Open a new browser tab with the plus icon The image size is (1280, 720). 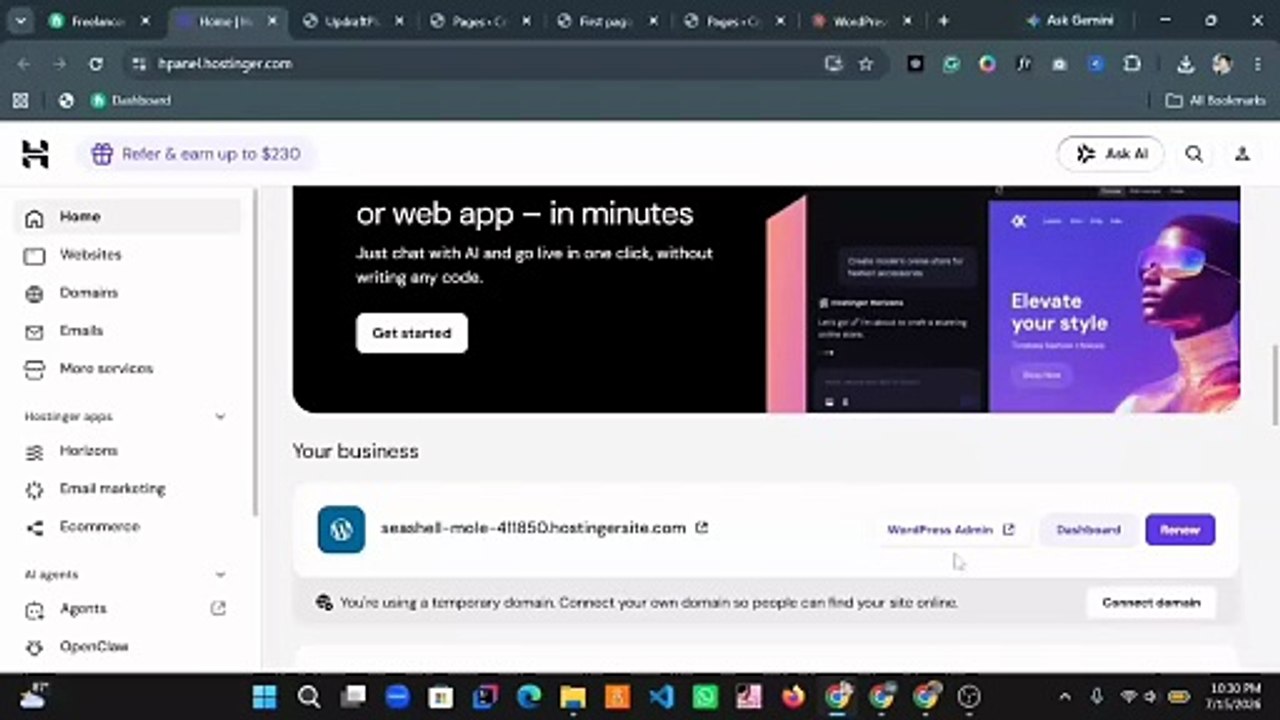coord(943,20)
